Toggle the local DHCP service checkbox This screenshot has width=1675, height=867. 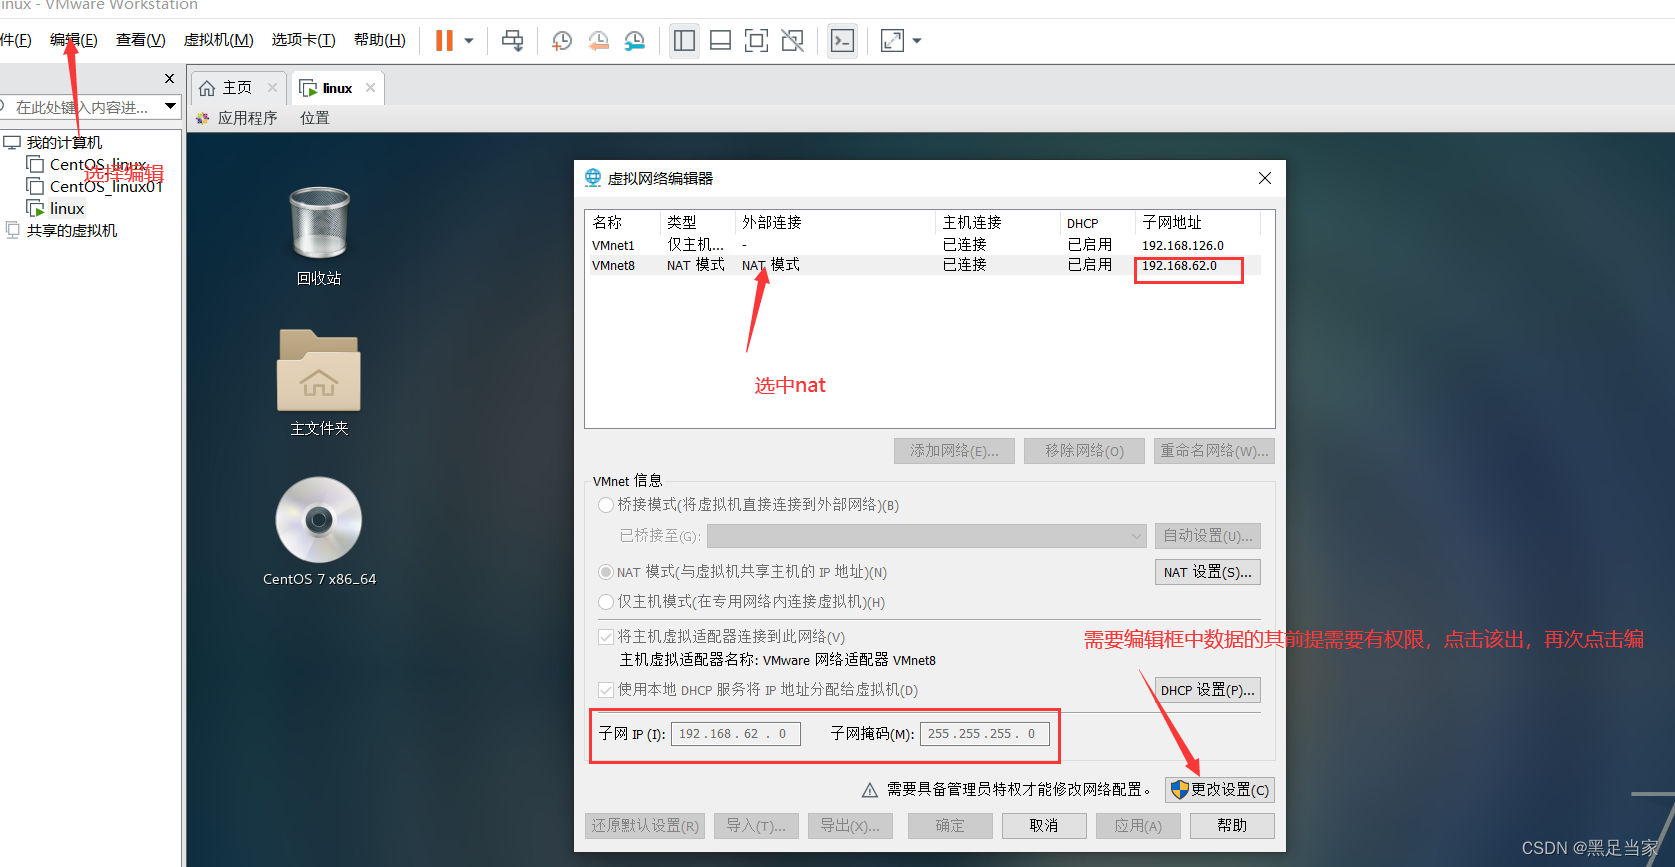pyautogui.click(x=605, y=690)
